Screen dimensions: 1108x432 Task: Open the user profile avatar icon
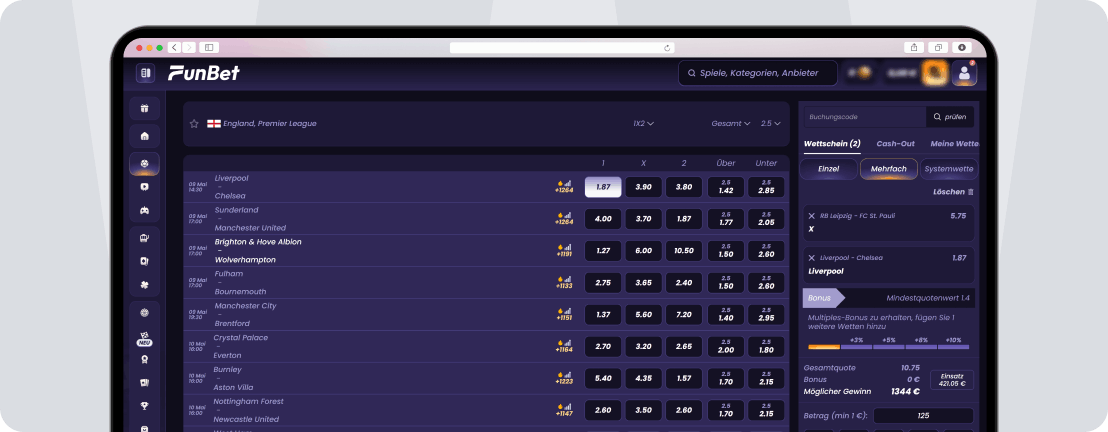point(964,73)
